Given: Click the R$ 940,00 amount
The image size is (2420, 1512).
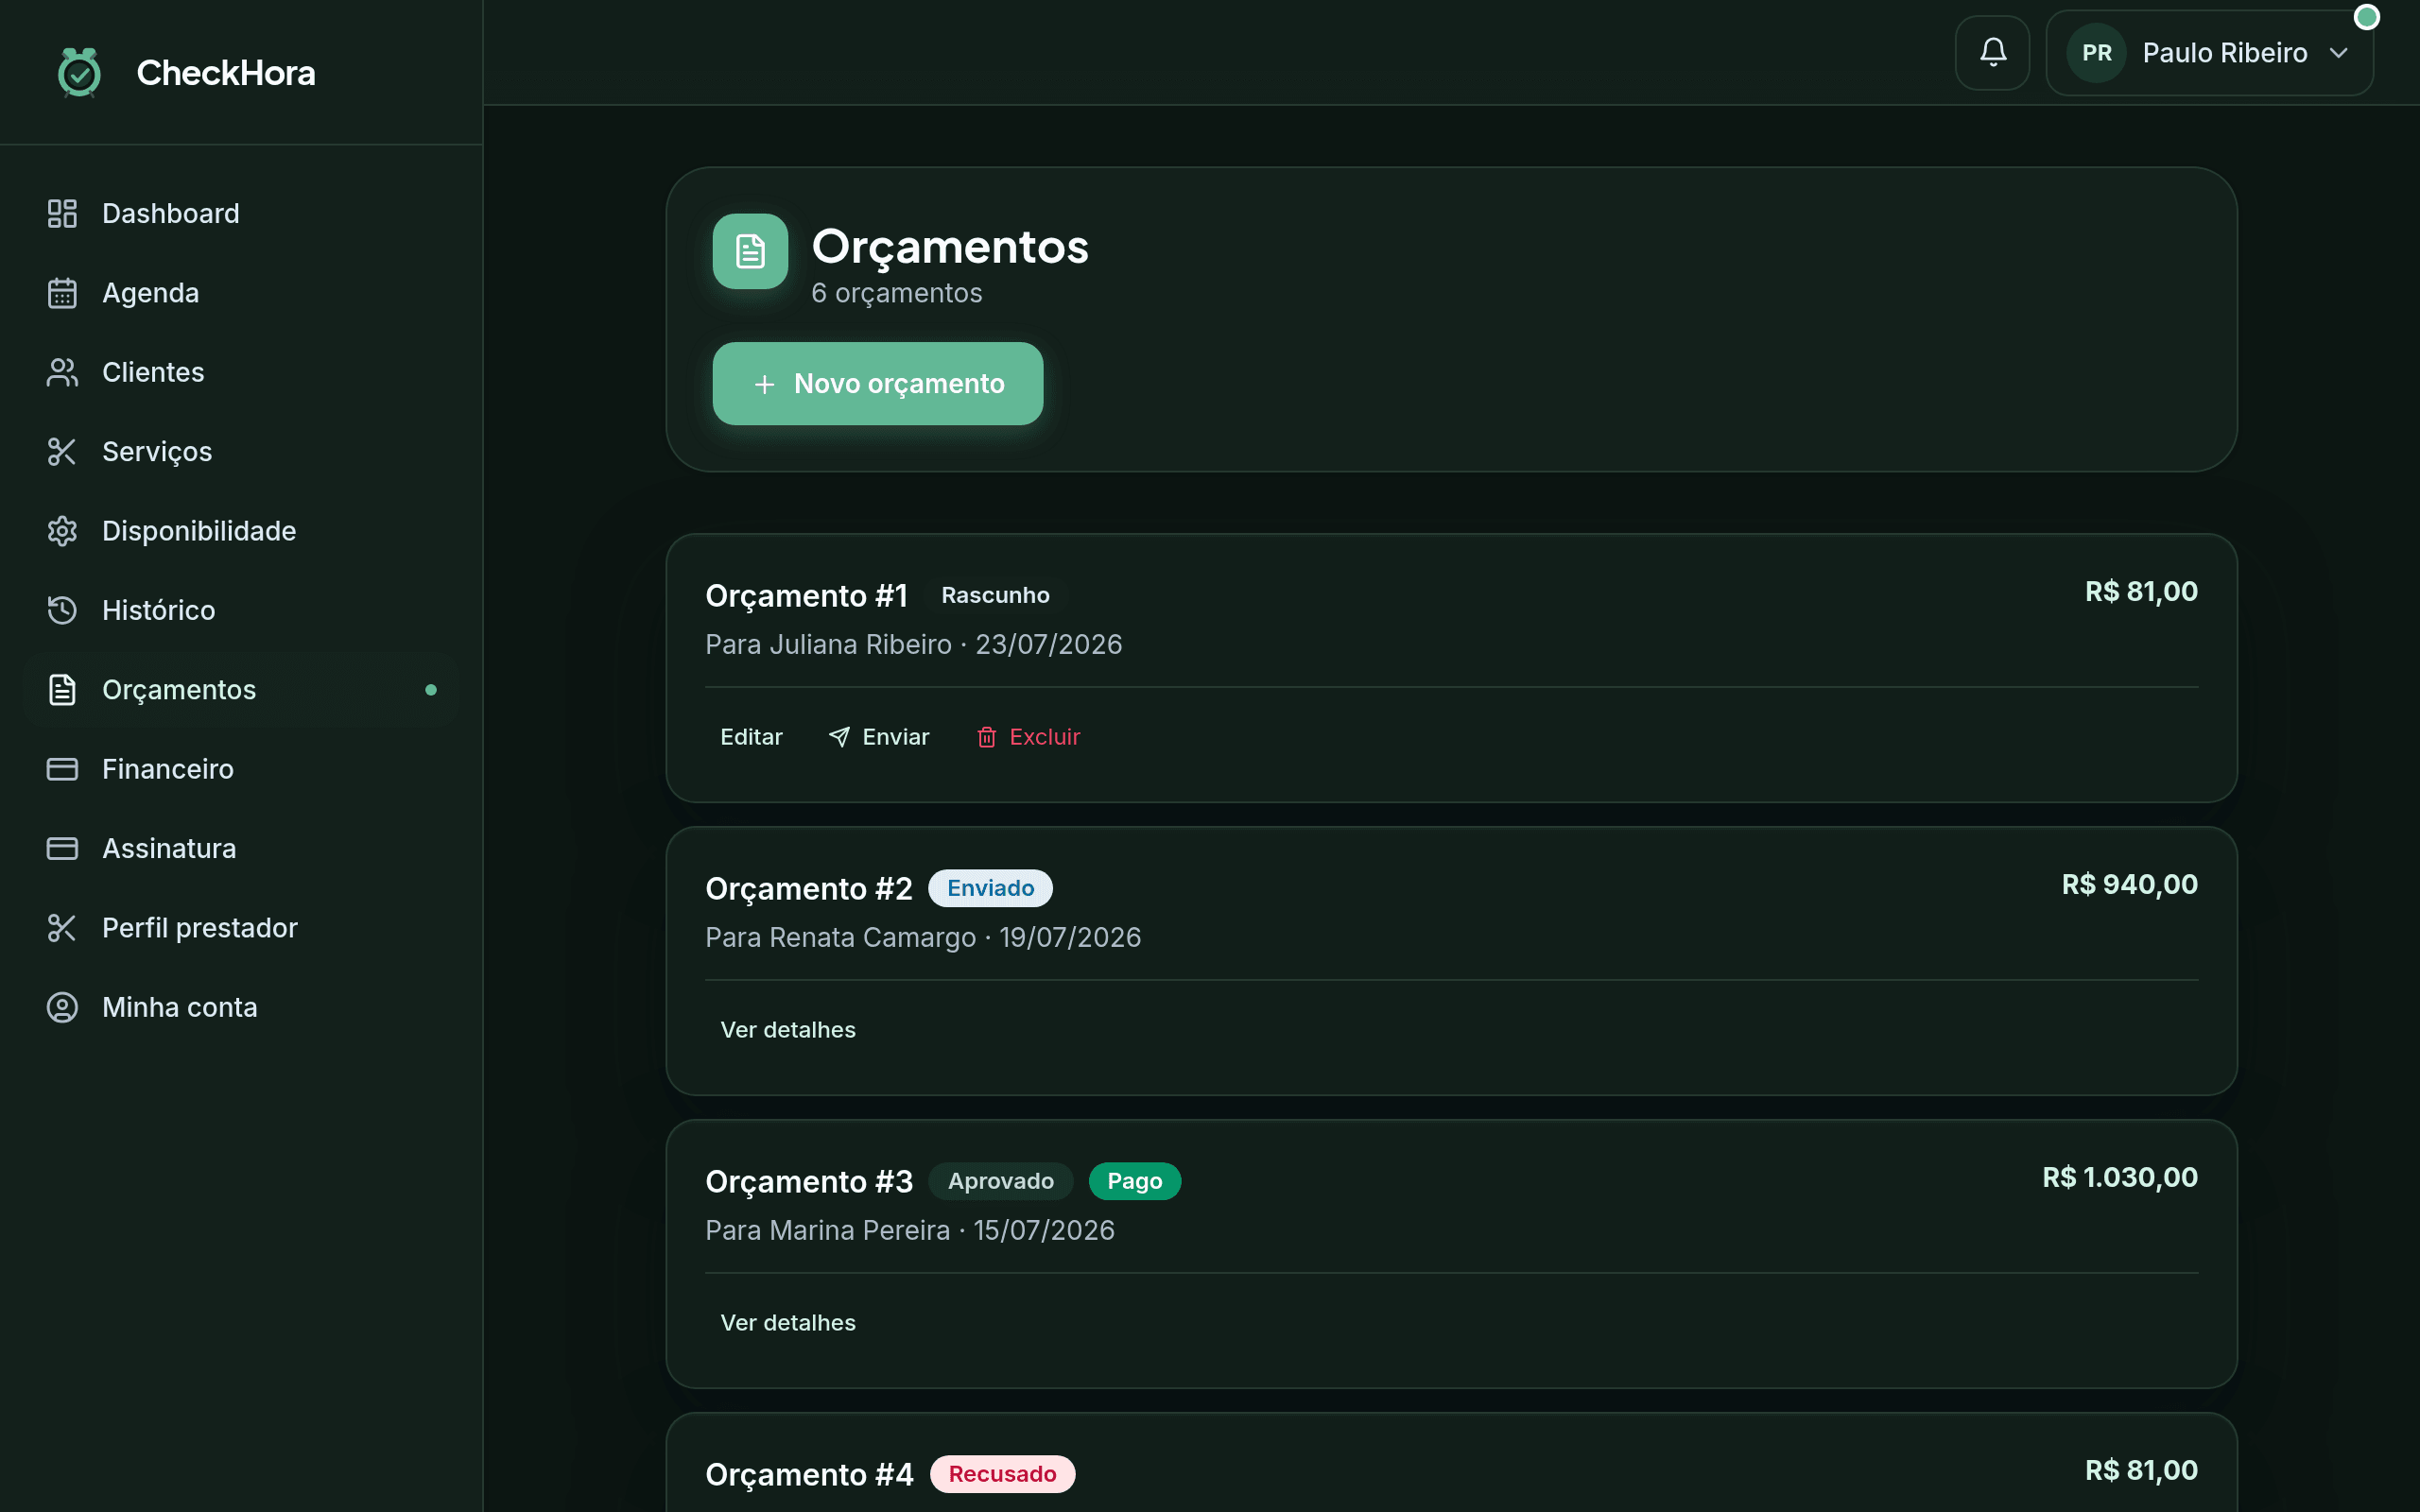Looking at the screenshot, I should (x=2129, y=884).
